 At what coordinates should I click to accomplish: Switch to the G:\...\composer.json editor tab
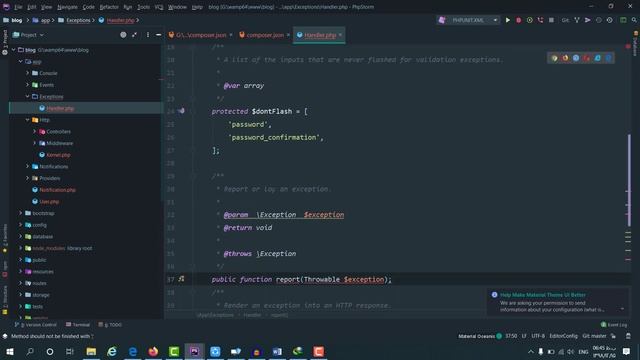(x=201, y=35)
